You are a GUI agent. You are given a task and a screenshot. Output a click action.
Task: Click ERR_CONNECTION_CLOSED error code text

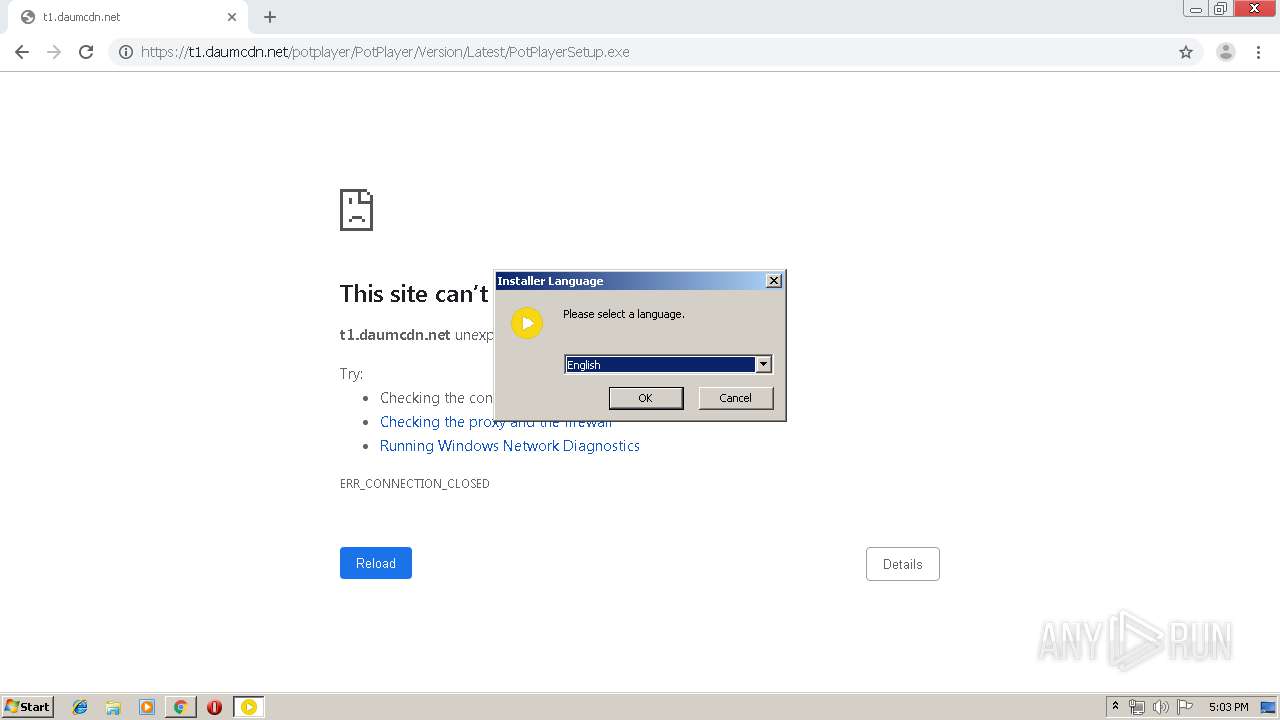[415, 484]
